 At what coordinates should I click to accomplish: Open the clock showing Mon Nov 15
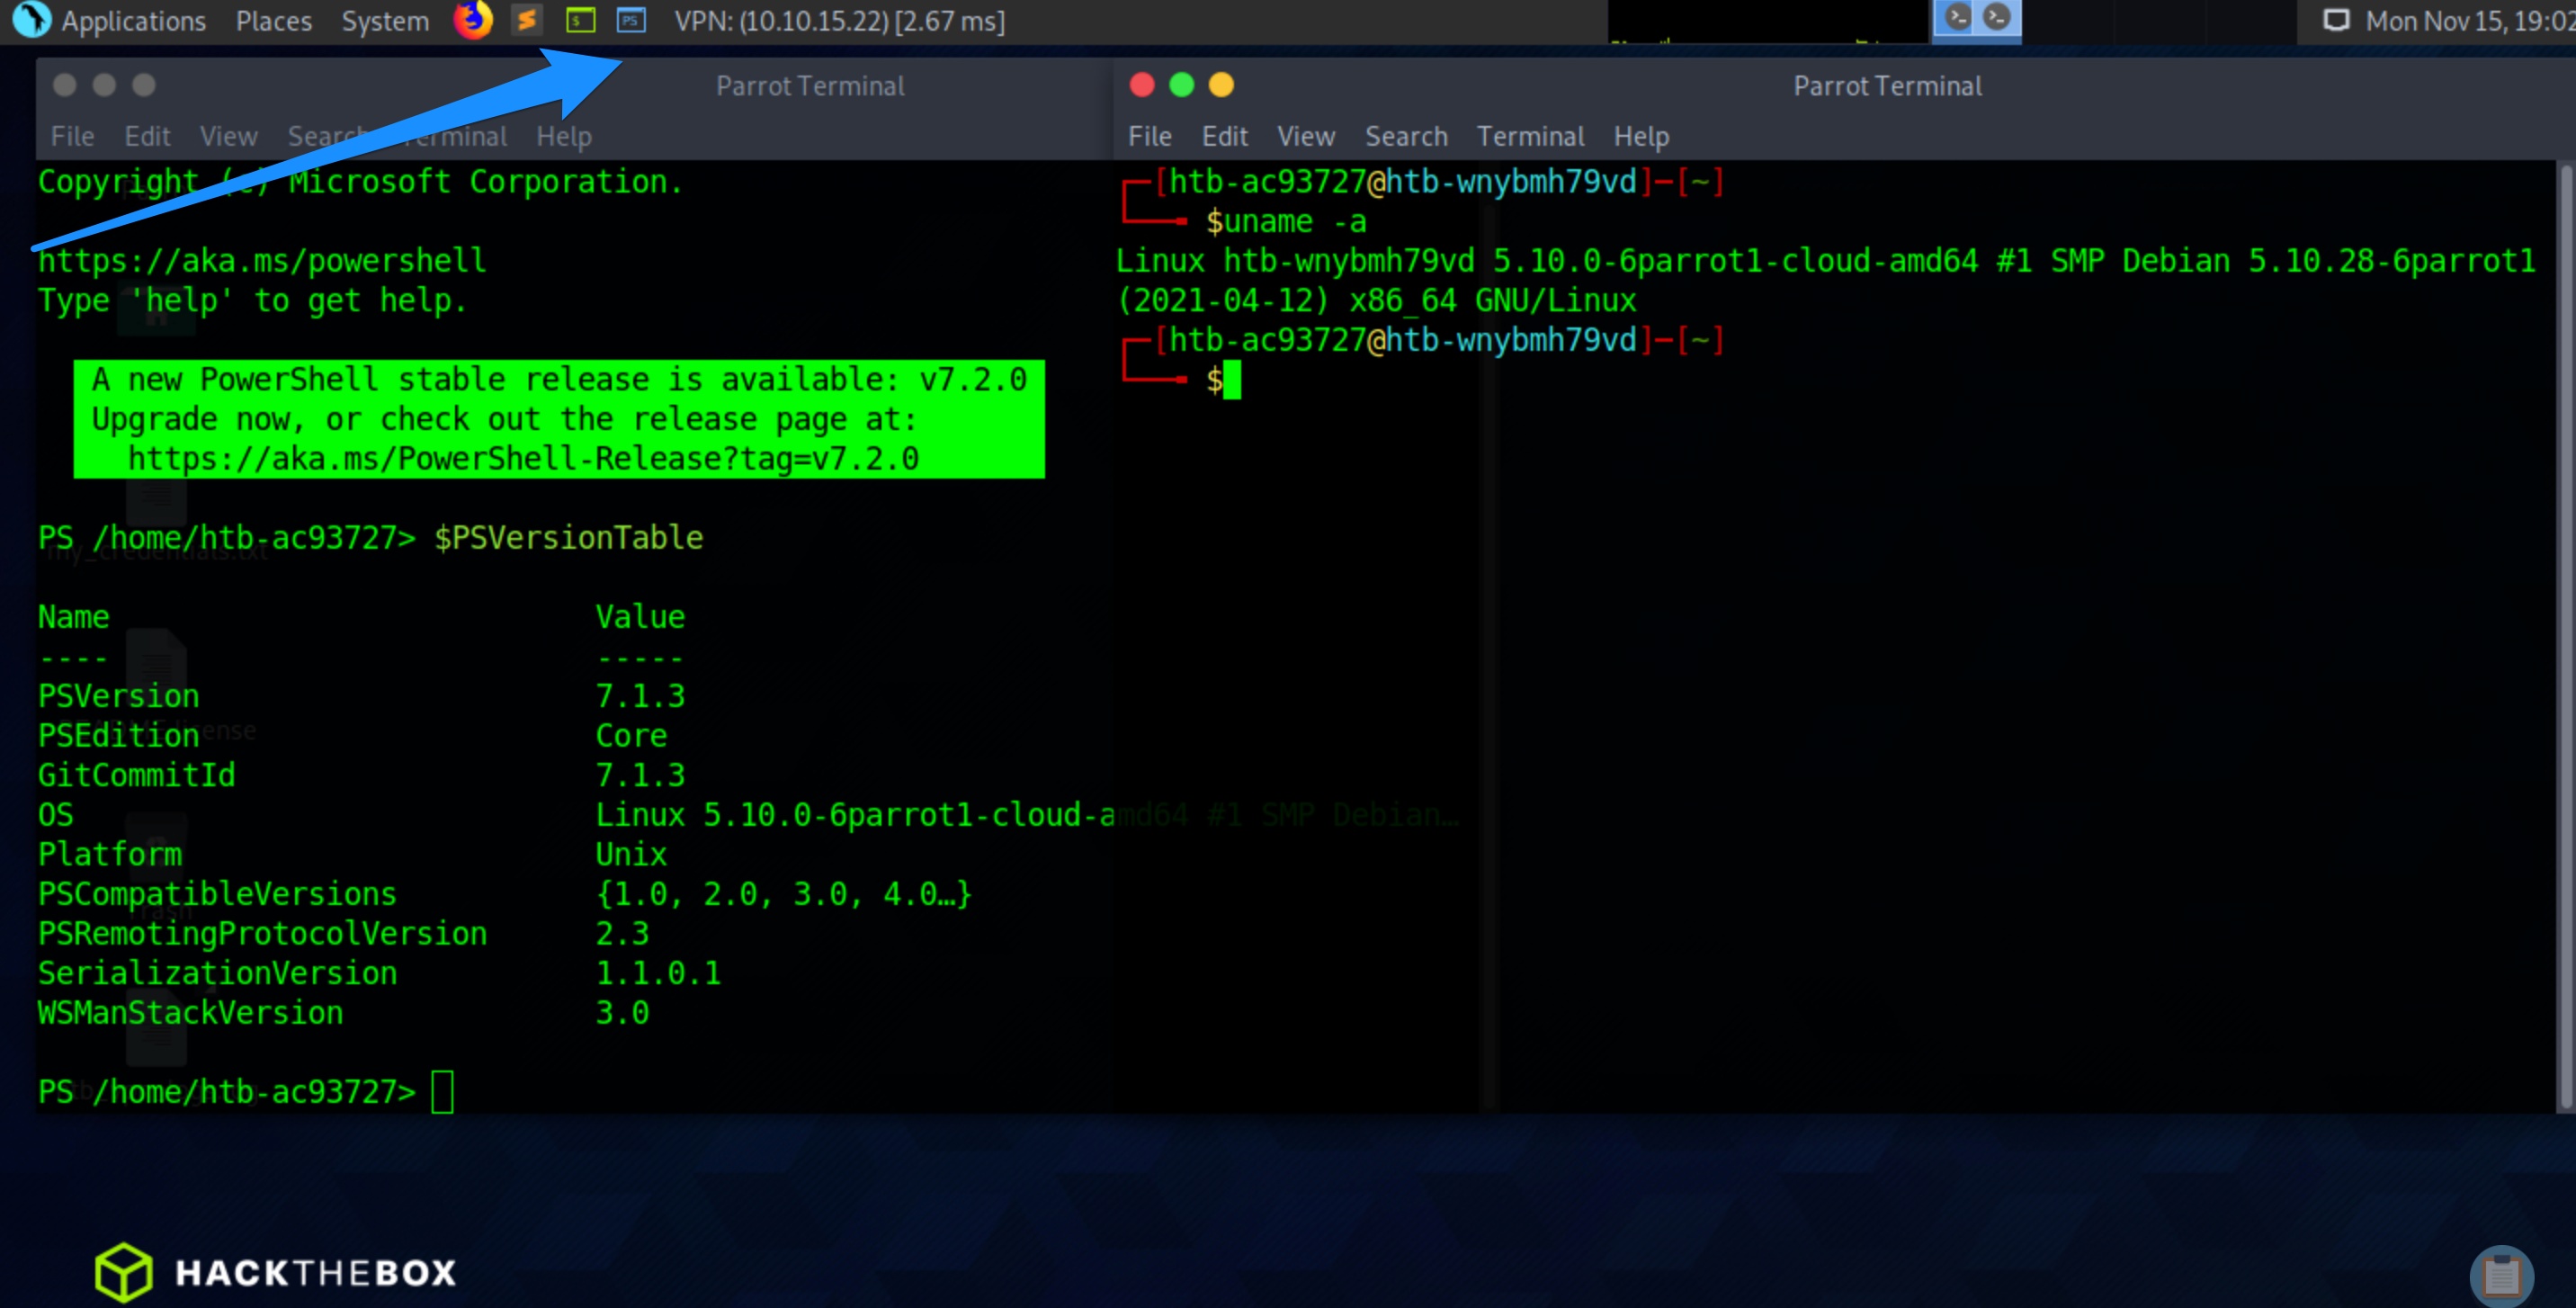[x=2469, y=21]
